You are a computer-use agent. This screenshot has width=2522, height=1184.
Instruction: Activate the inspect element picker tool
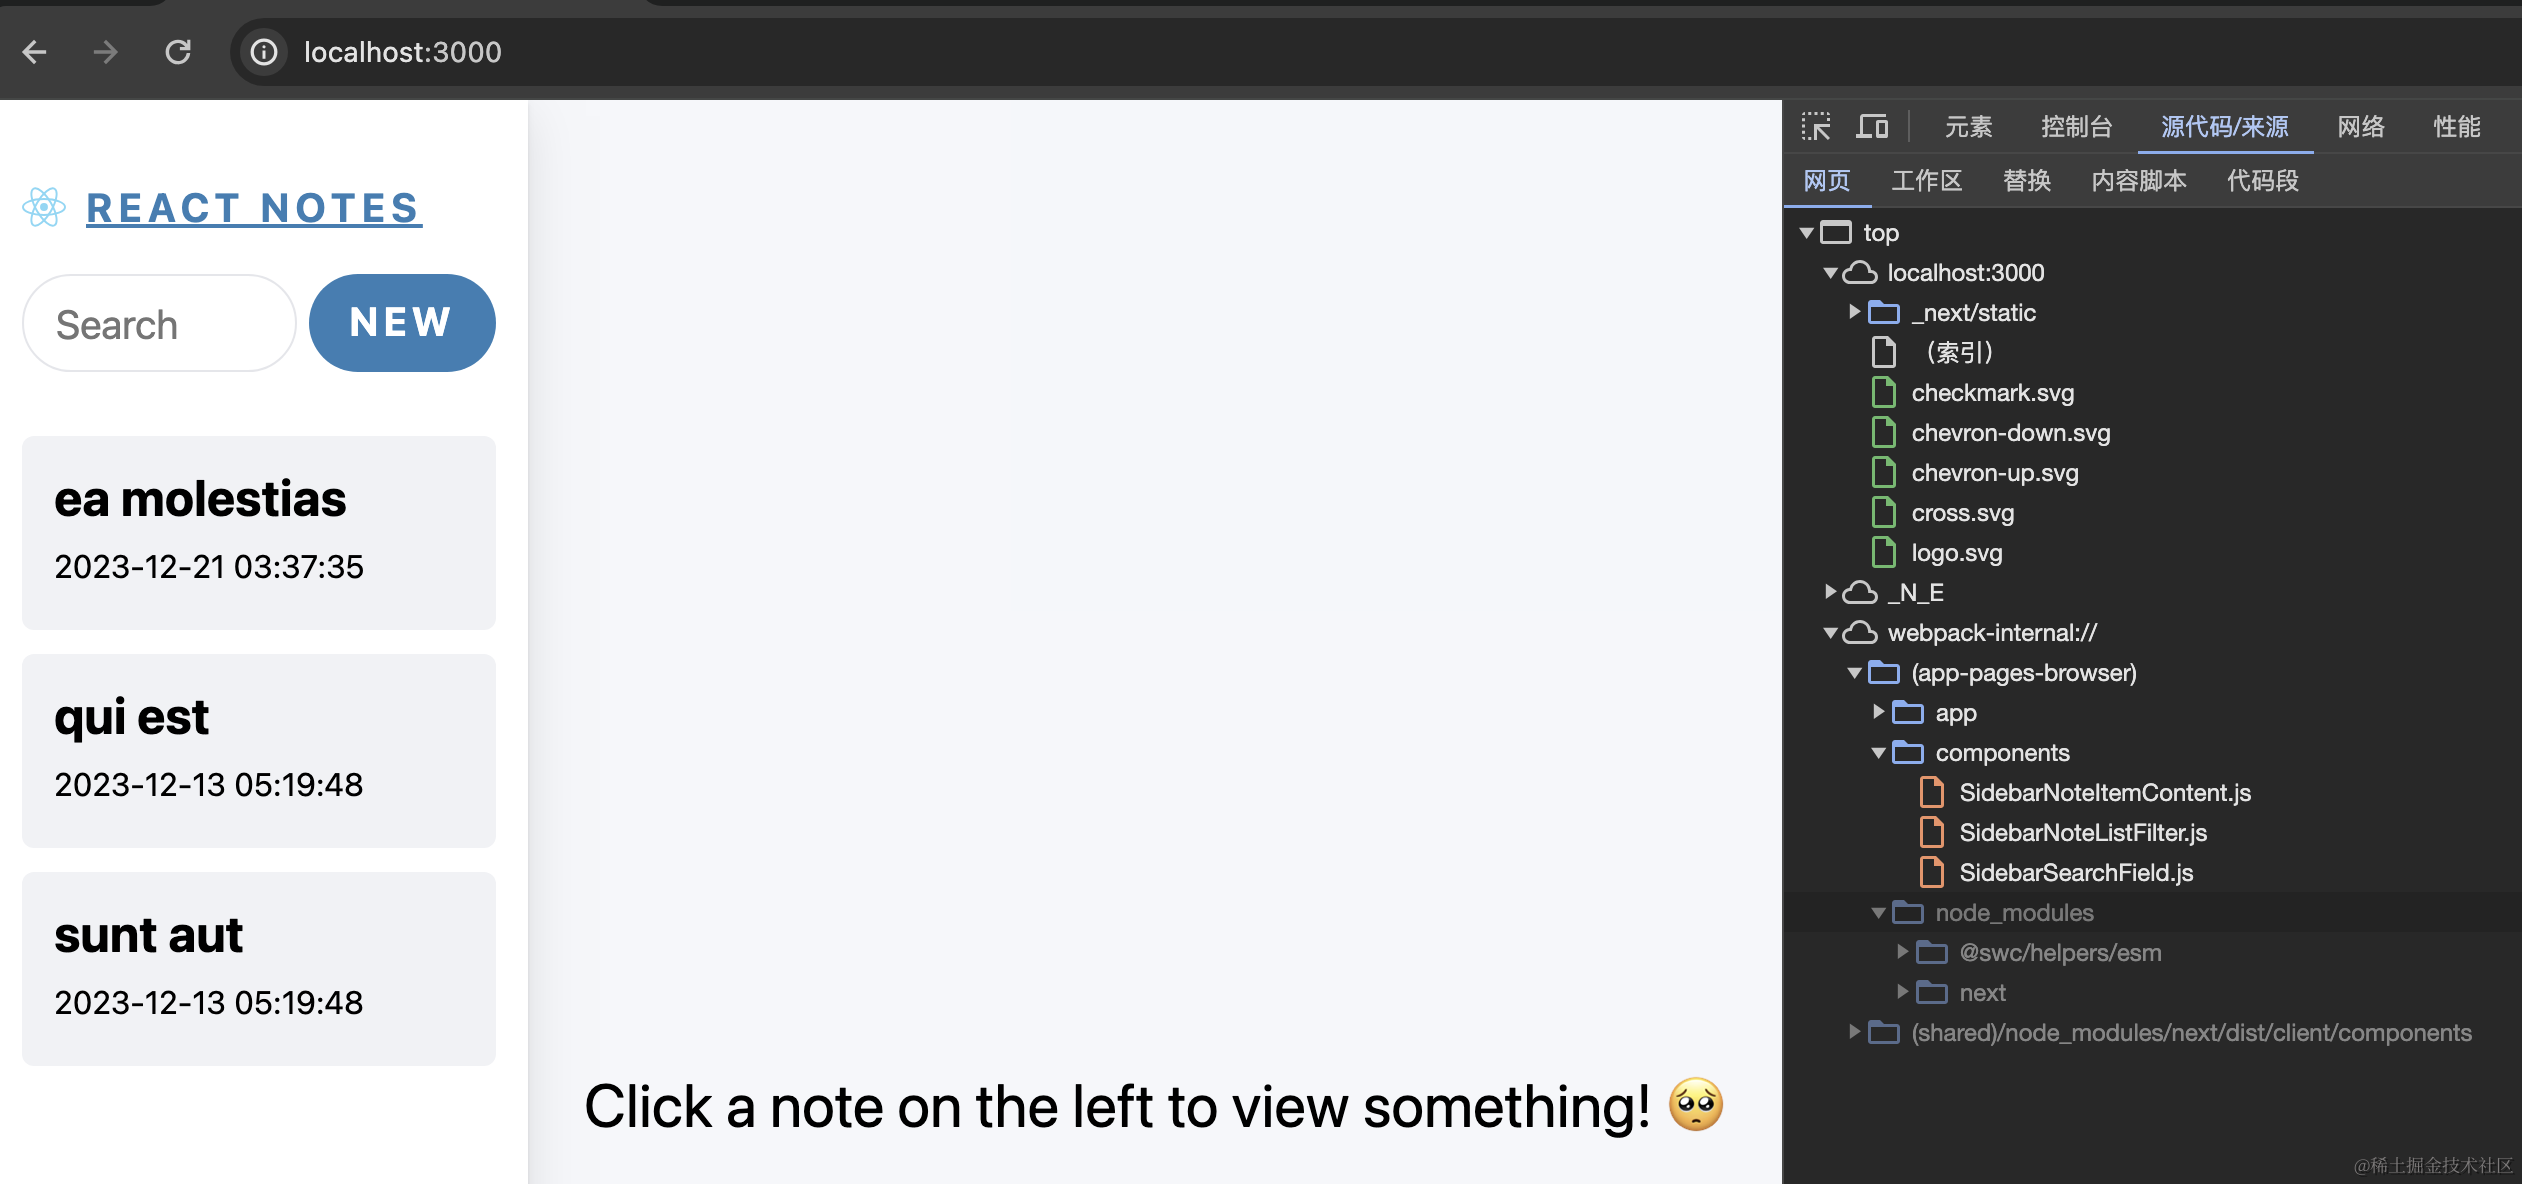1816,127
